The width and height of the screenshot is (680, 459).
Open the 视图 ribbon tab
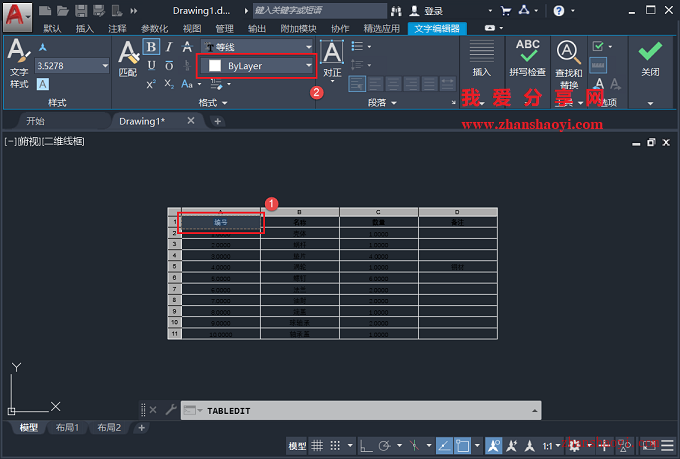tap(192, 29)
